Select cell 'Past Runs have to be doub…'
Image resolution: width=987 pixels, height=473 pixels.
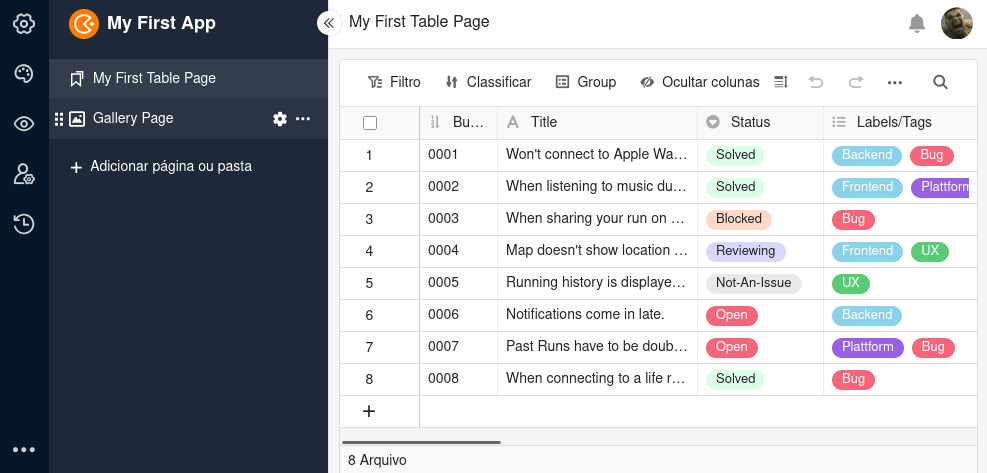click(x=597, y=346)
